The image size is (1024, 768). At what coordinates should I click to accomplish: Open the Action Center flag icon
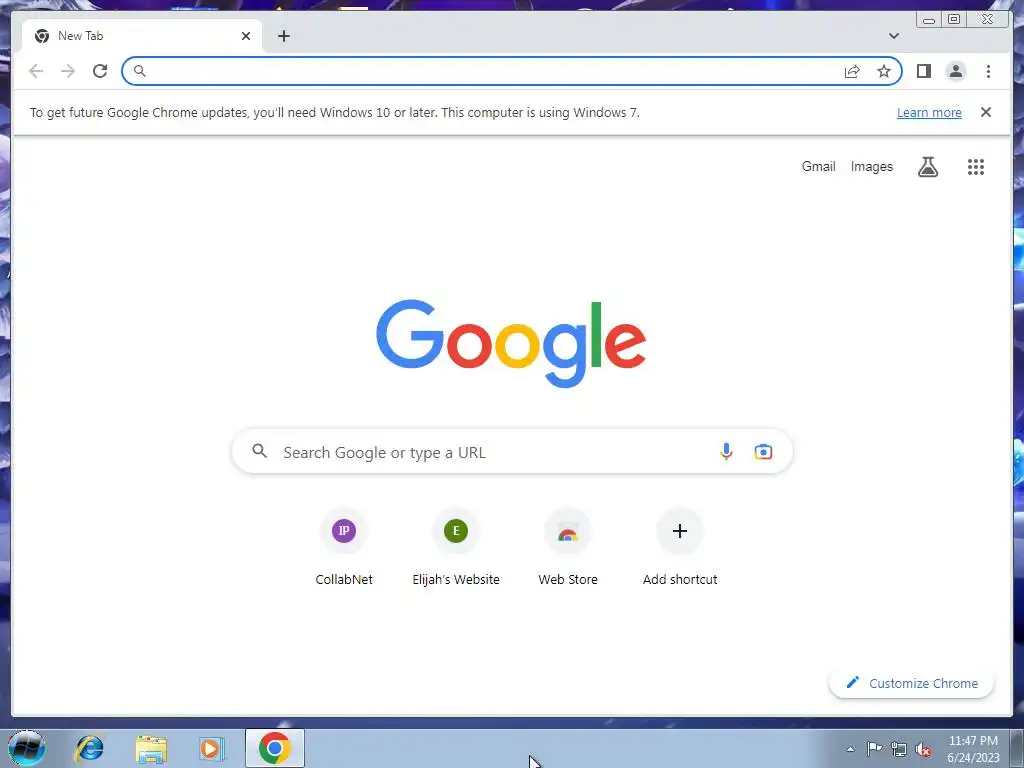click(x=874, y=749)
